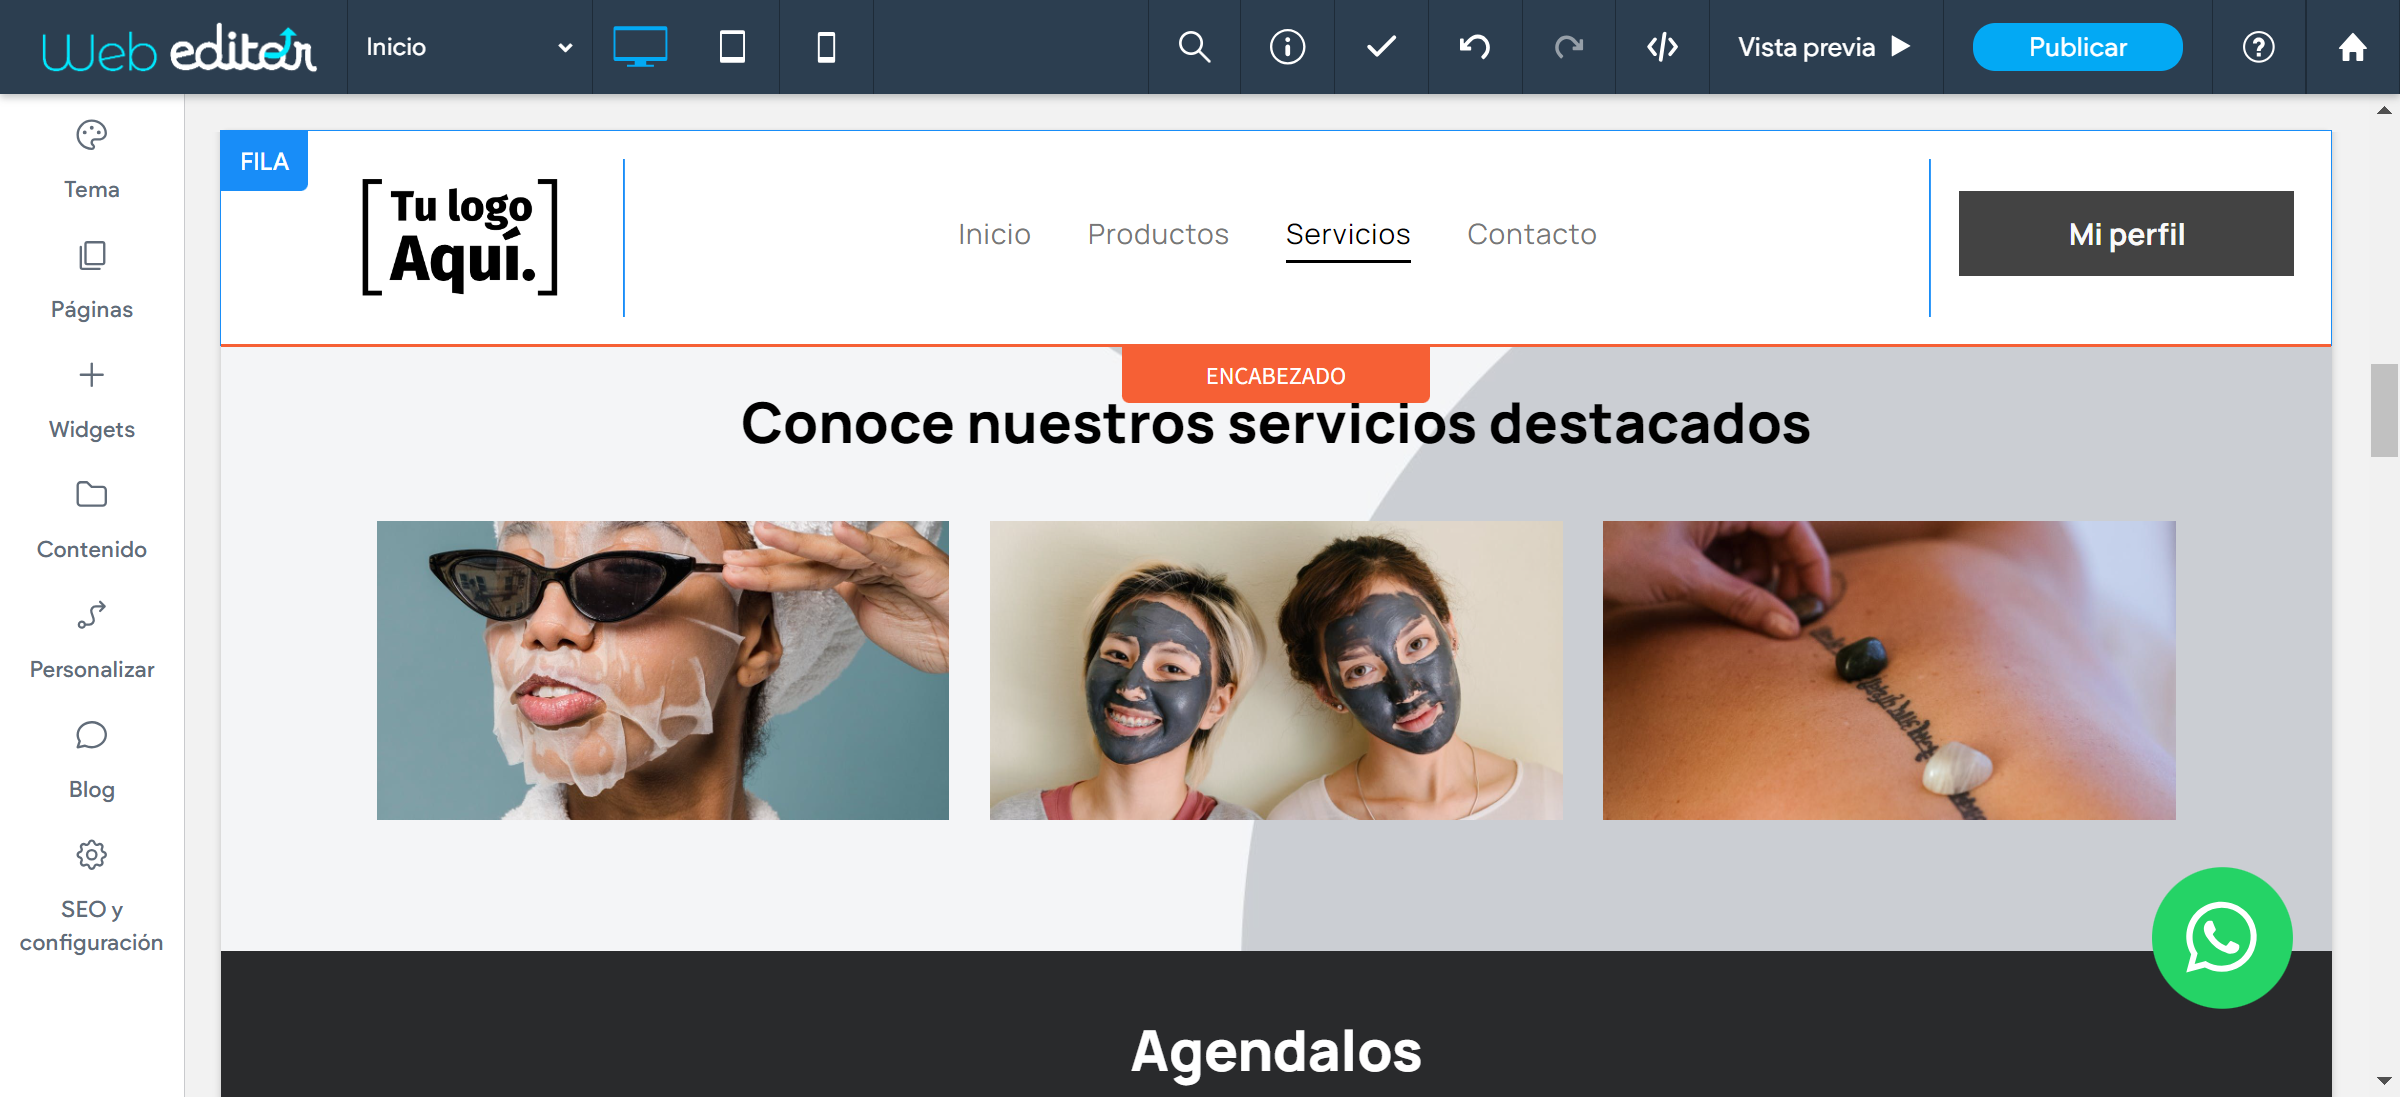
Task: Switch to mobile phone view
Action: click(826, 47)
